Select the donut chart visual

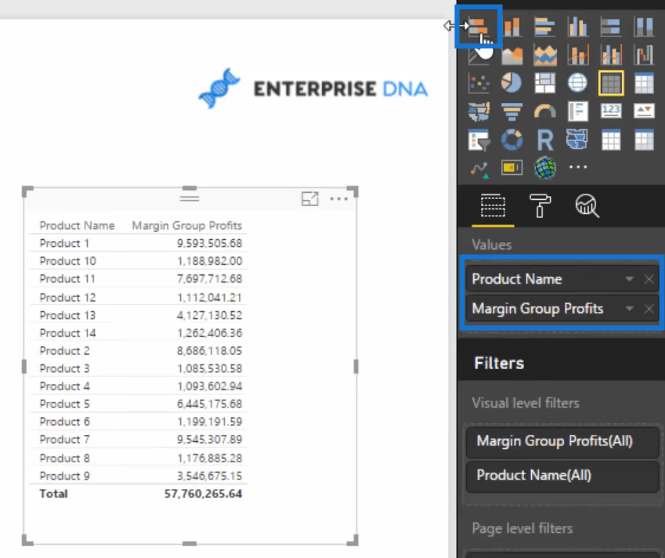click(512, 140)
